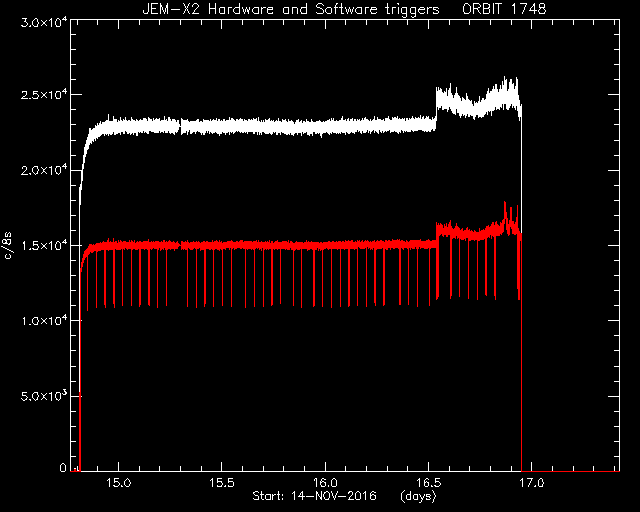Click the 16.0 x-axis tick label
This screenshot has height=512, width=640.
click(325, 483)
